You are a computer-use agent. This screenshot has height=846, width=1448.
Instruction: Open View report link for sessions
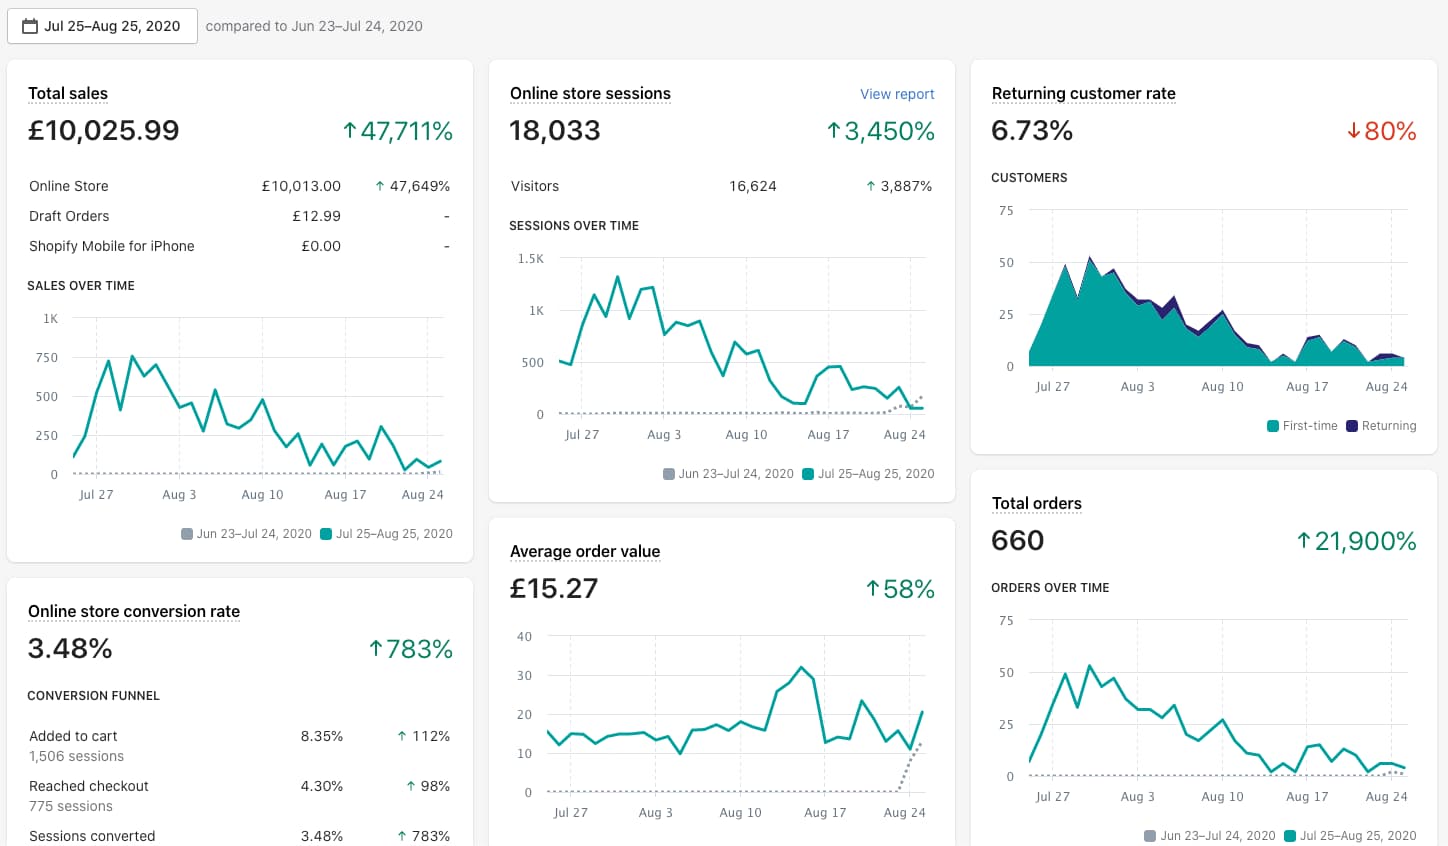[897, 94]
